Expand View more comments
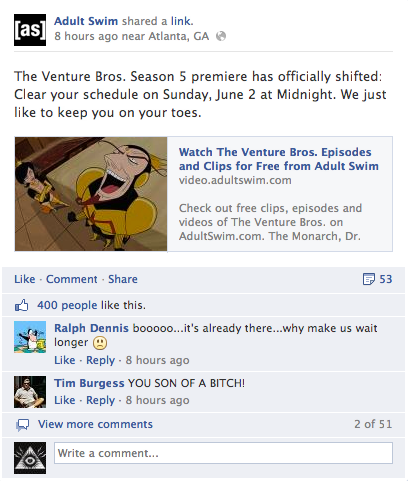408x481 pixels. [95, 424]
